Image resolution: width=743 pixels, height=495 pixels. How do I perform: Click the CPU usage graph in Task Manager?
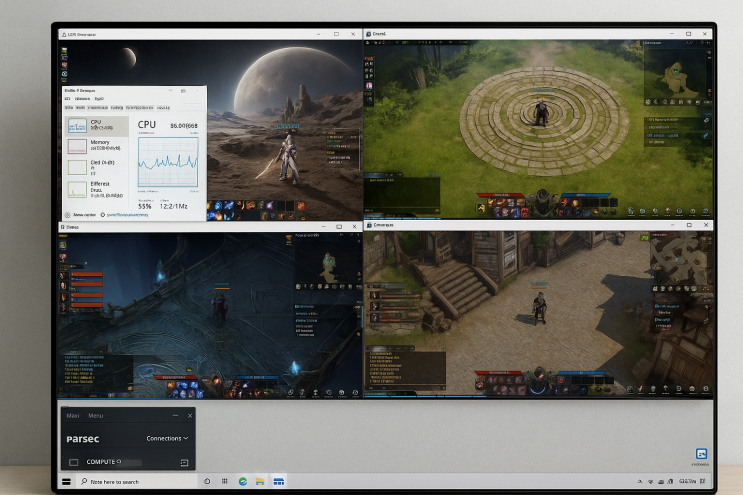point(168,162)
